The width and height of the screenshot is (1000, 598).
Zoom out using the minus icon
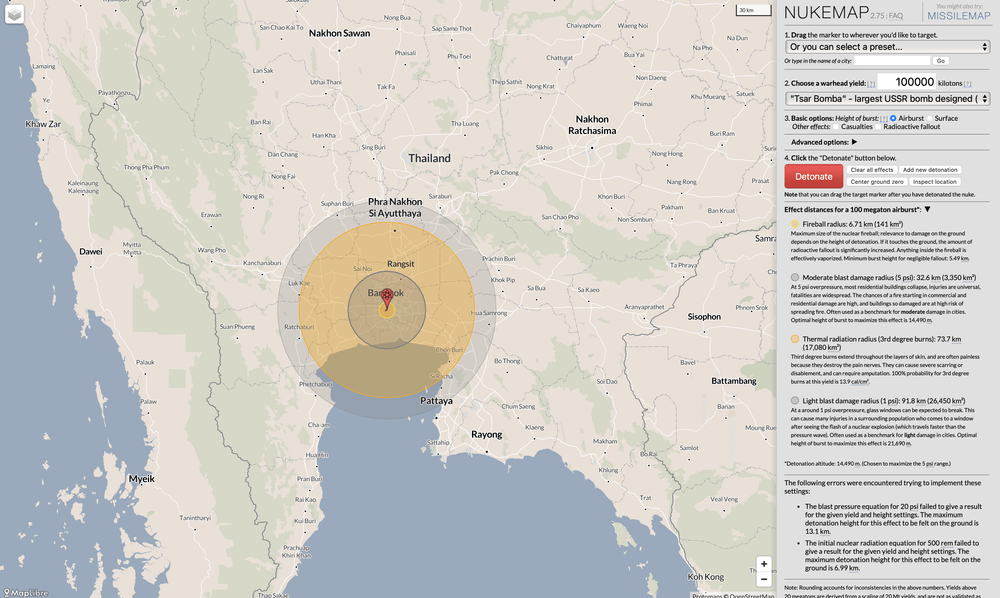pos(763,578)
